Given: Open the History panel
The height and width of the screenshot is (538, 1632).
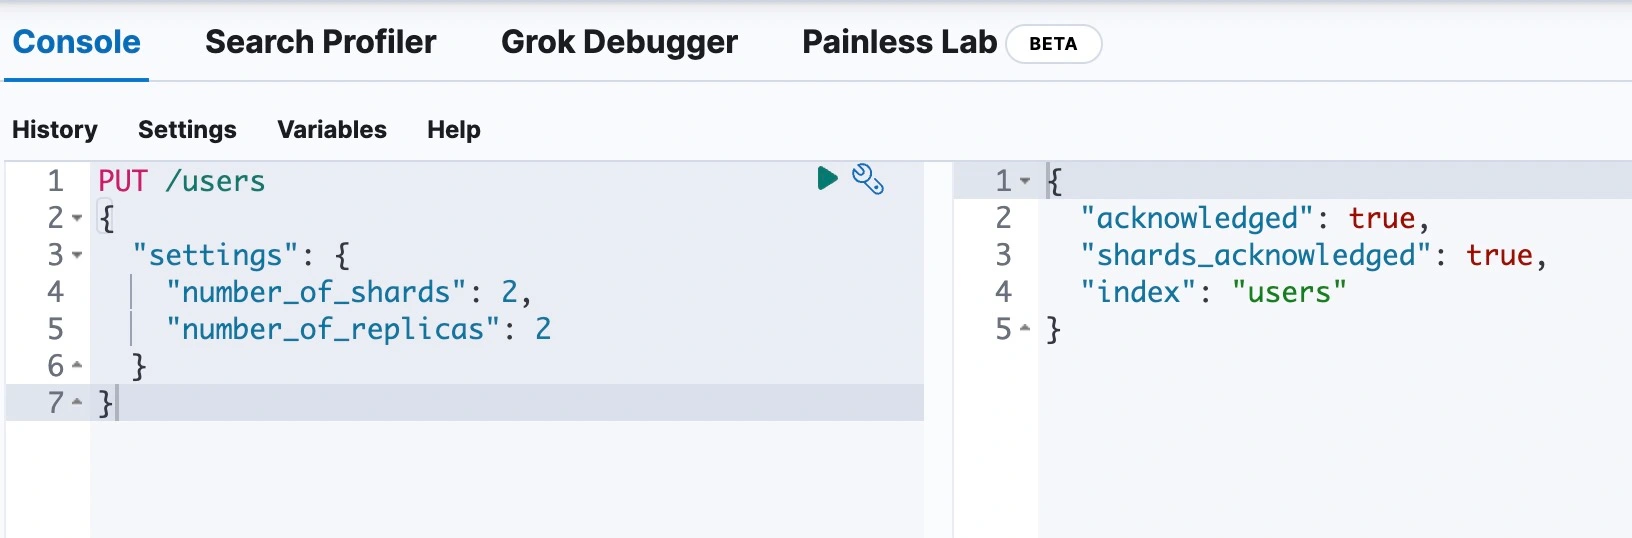Looking at the screenshot, I should coord(55,130).
